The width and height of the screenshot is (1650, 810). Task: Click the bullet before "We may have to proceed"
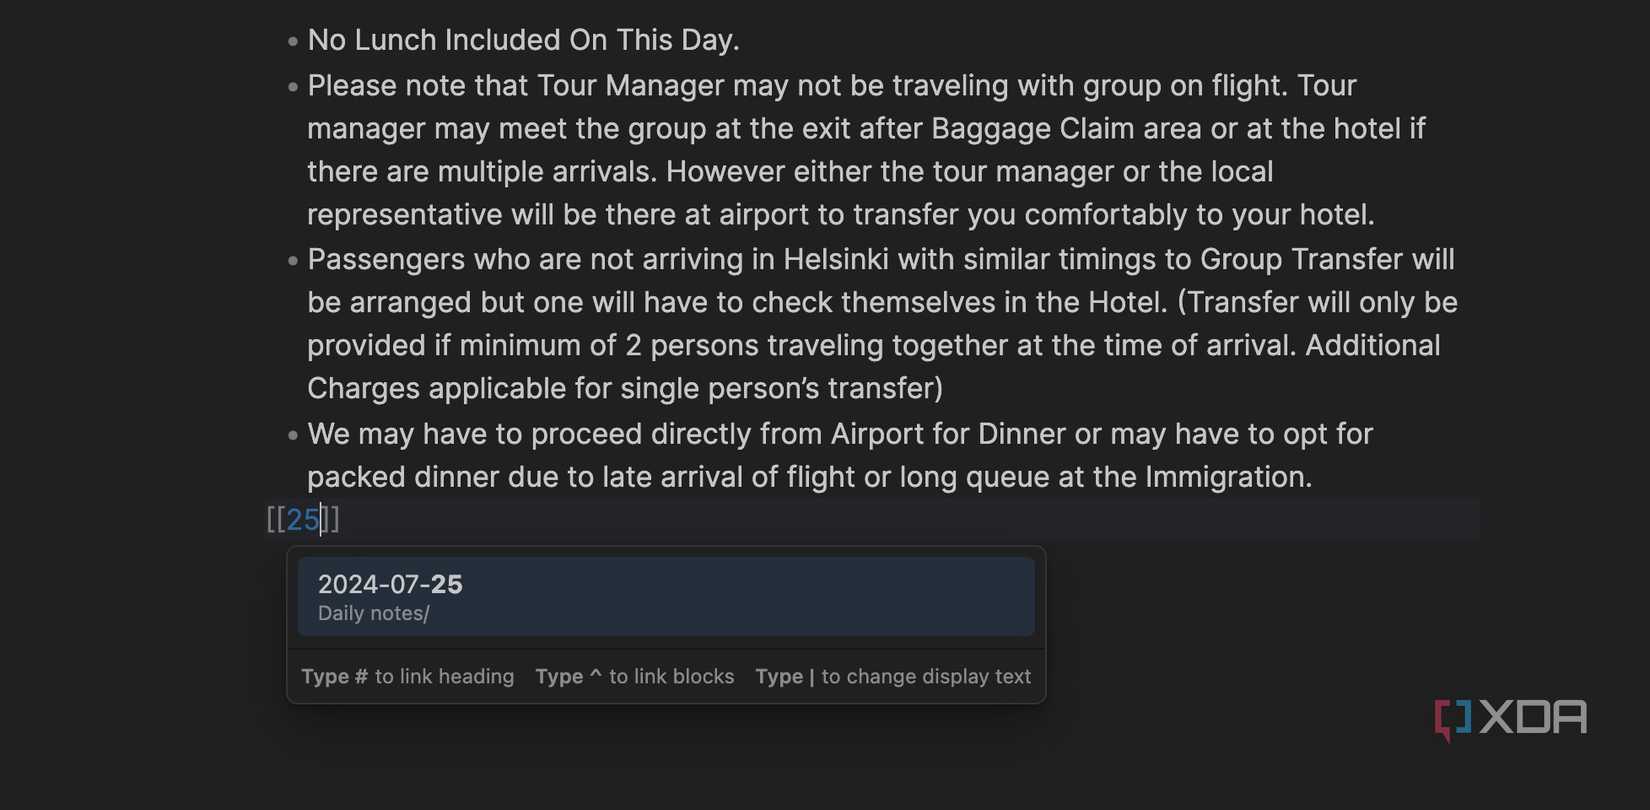coord(293,435)
